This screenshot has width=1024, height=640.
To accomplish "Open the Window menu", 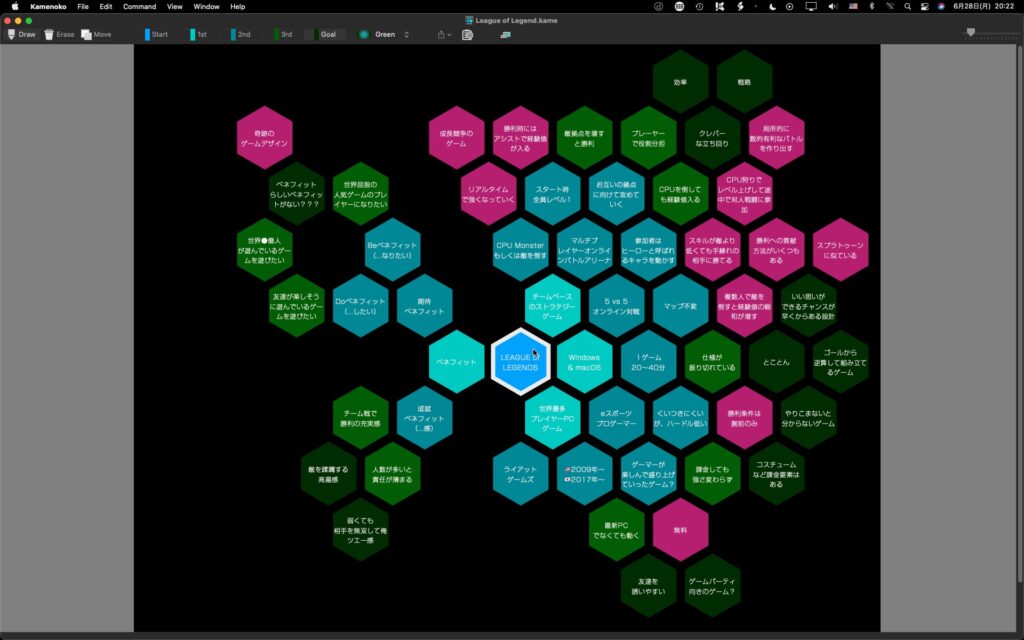I will click(206, 7).
